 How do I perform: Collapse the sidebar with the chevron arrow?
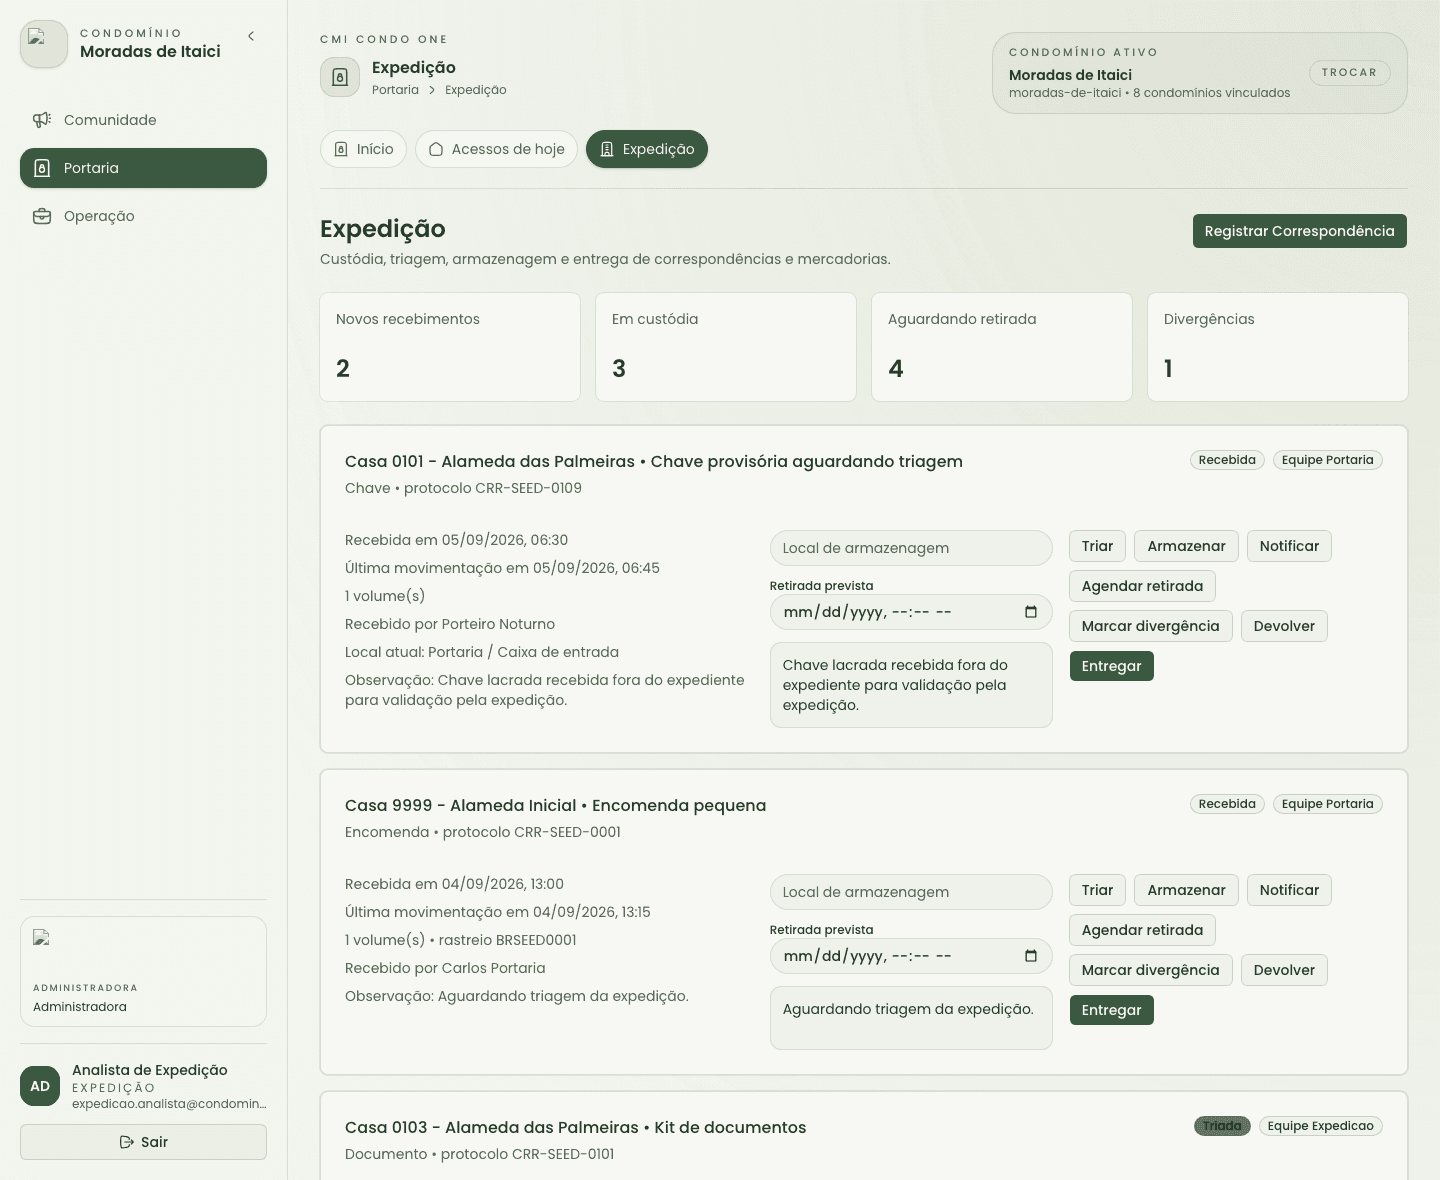pos(251,36)
